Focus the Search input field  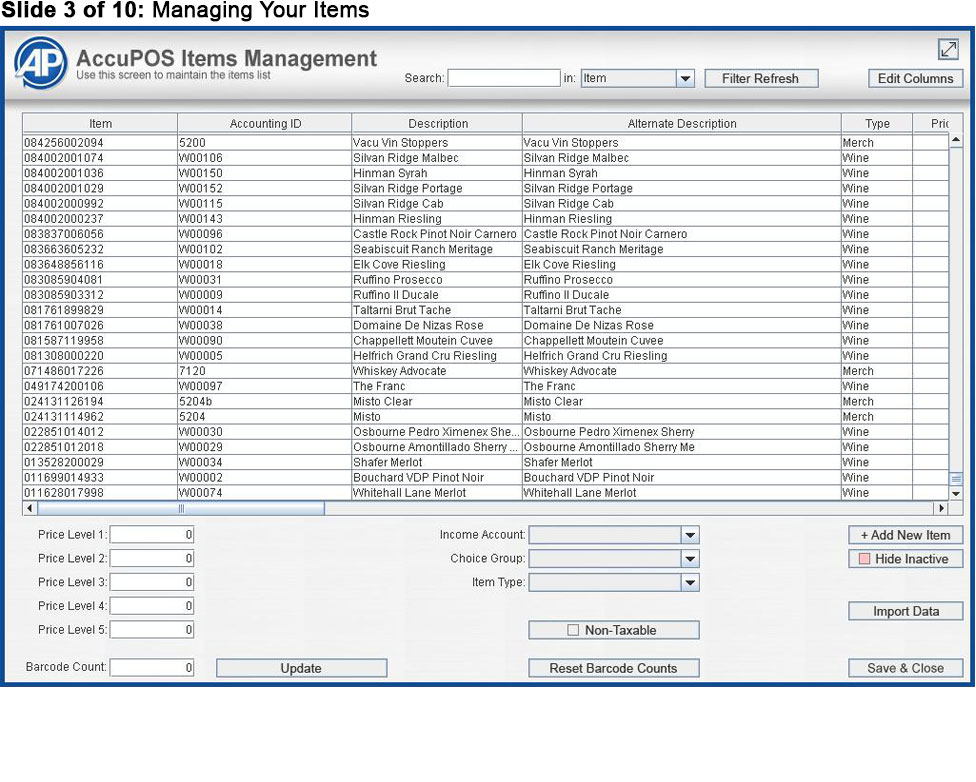[x=504, y=78]
